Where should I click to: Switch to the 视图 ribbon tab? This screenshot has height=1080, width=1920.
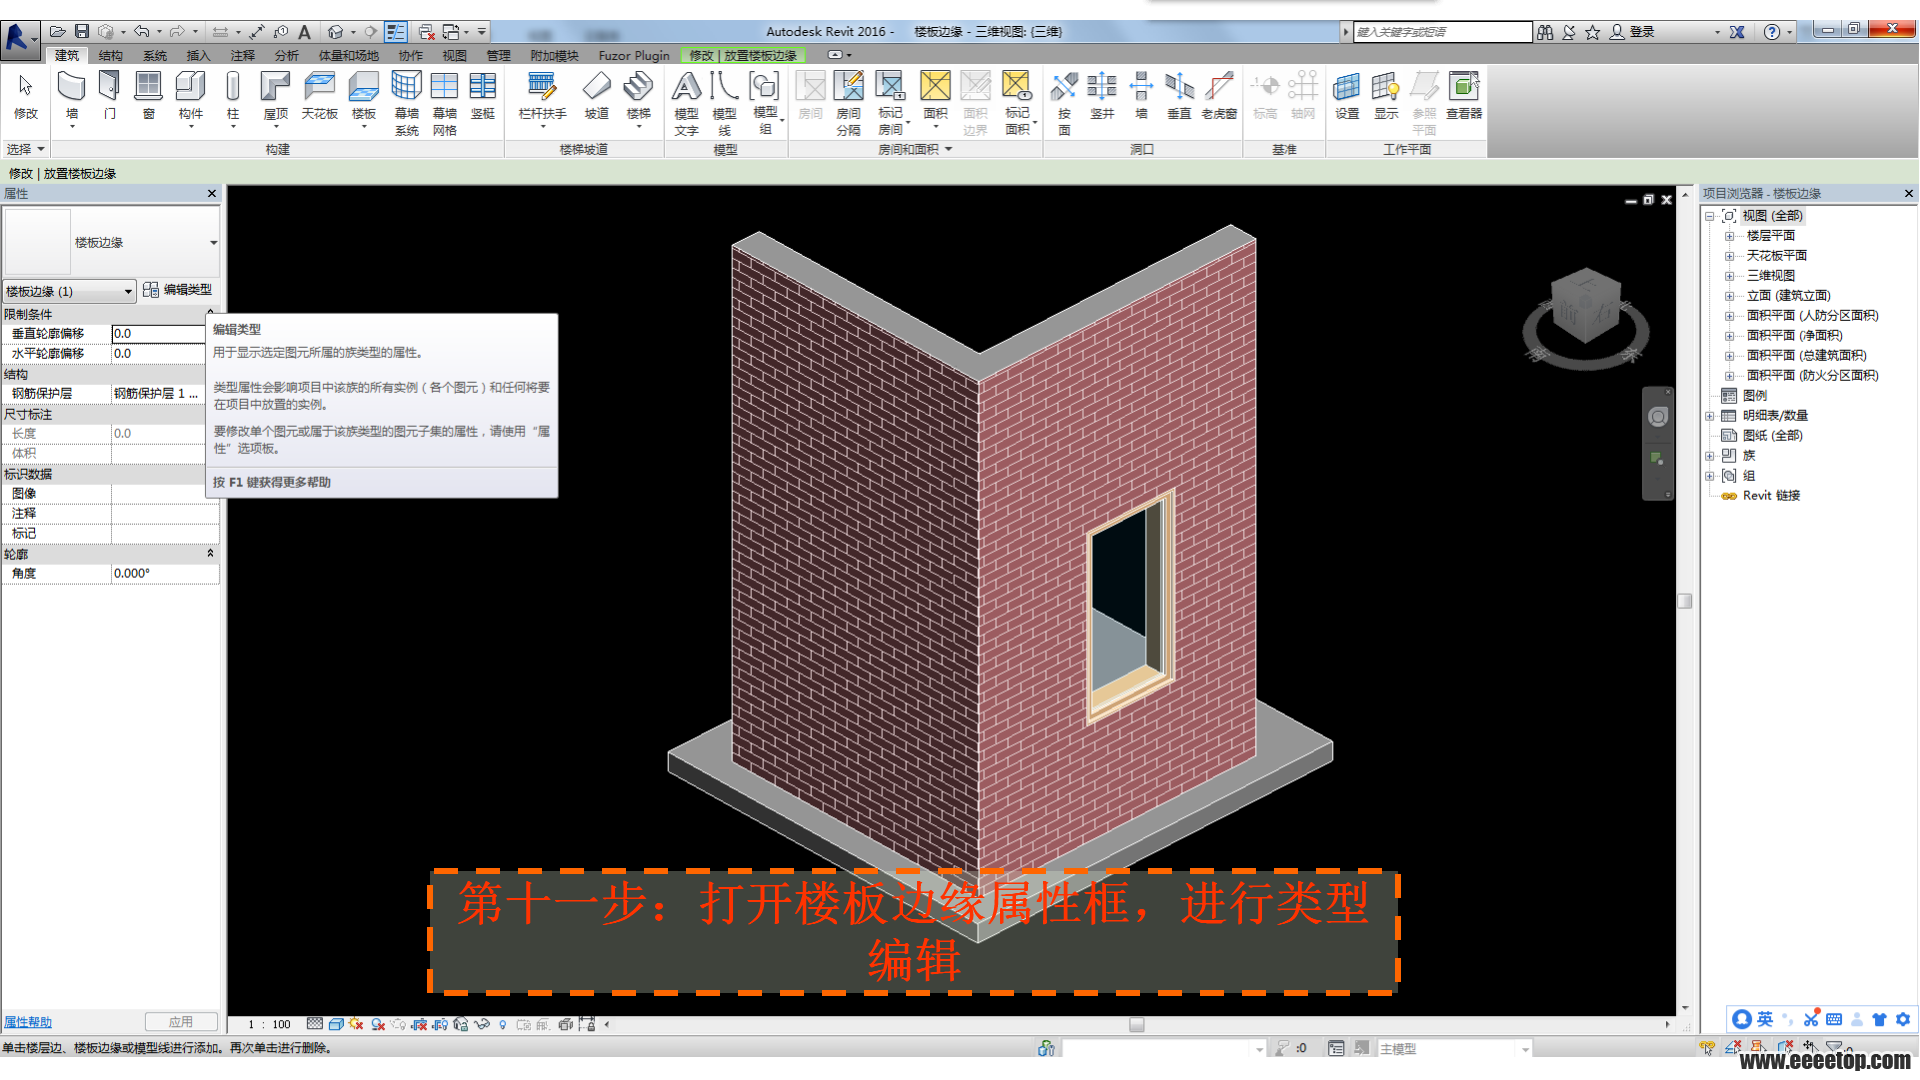tap(455, 56)
